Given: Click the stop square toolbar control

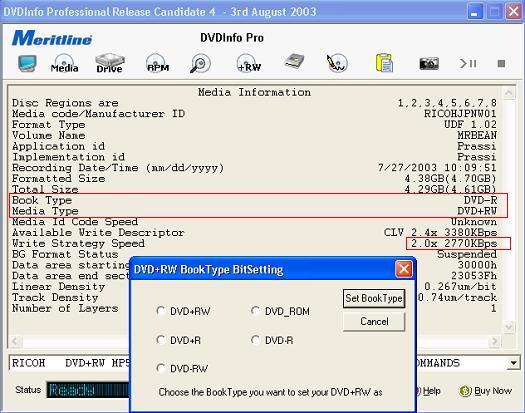Looking at the screenshot, I should [501, 63].
